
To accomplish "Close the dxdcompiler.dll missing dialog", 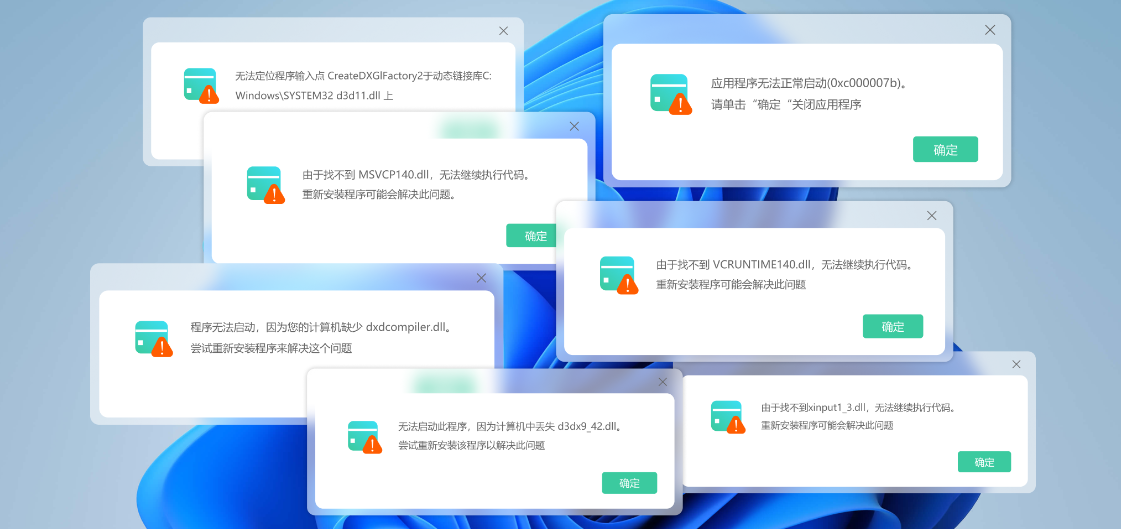I will [x=481, y=278].
